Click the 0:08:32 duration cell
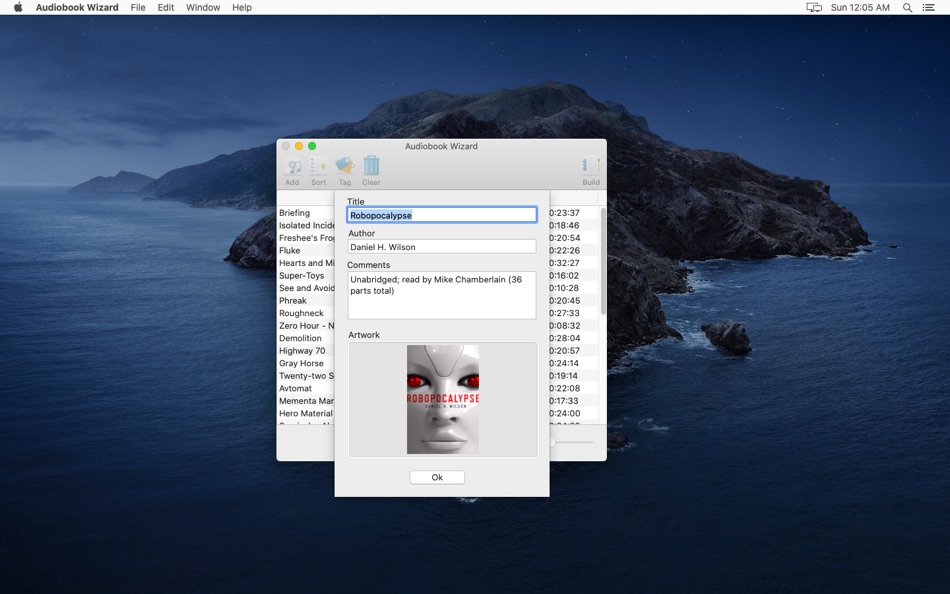Screen dimensions: 950x594 coord(564,325)
